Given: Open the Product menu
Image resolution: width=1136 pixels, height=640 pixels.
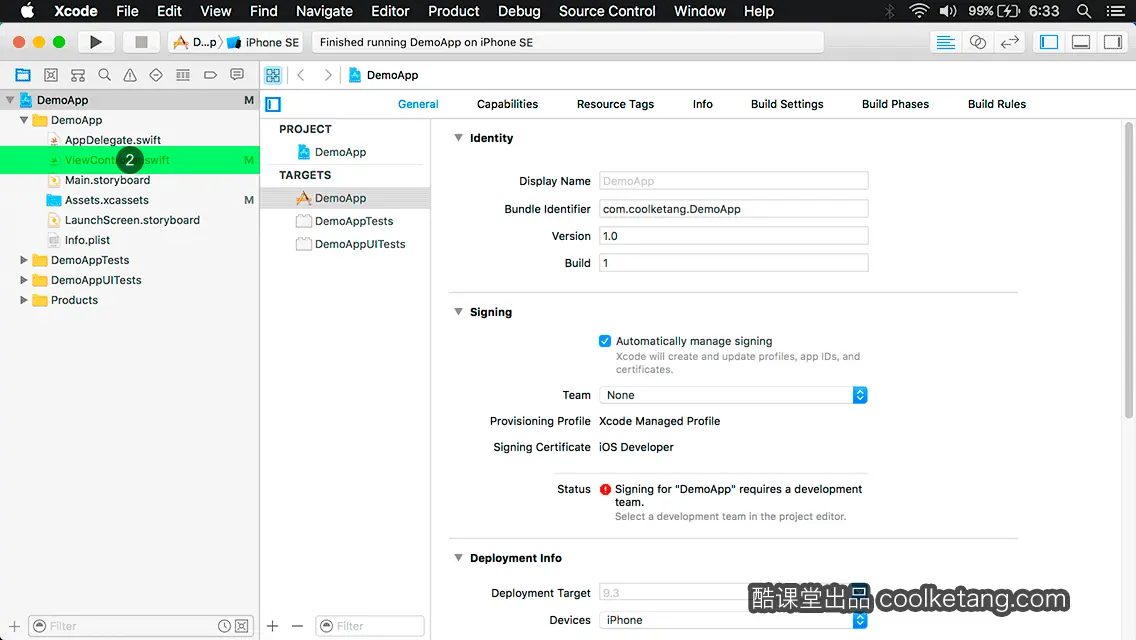Looking at the screenshot, I should coord(454,11).
